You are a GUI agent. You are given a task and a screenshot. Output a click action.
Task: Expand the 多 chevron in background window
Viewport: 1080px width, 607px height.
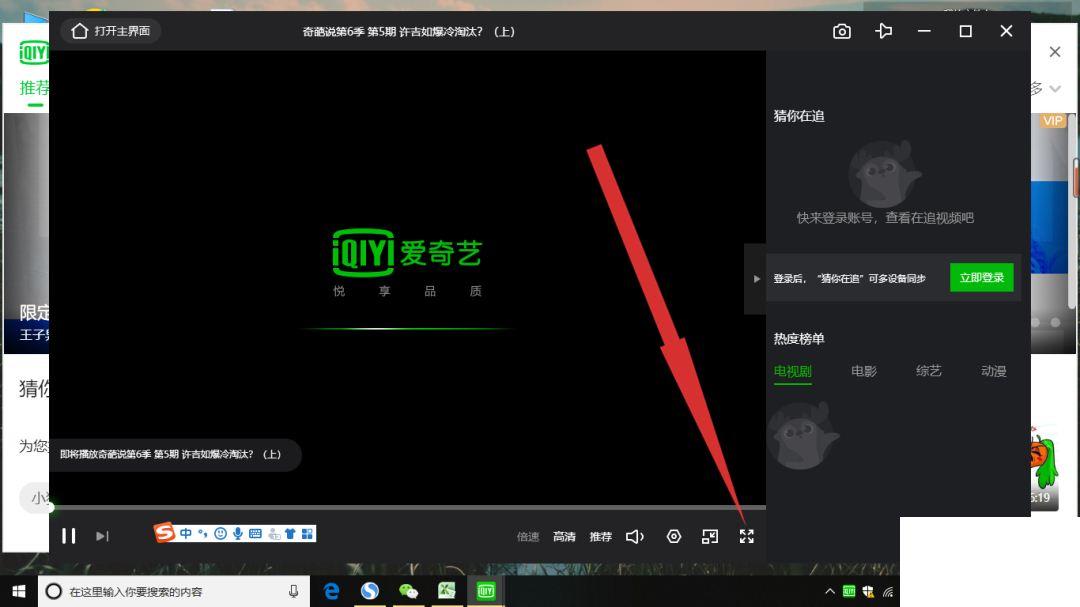point(1055,89)
